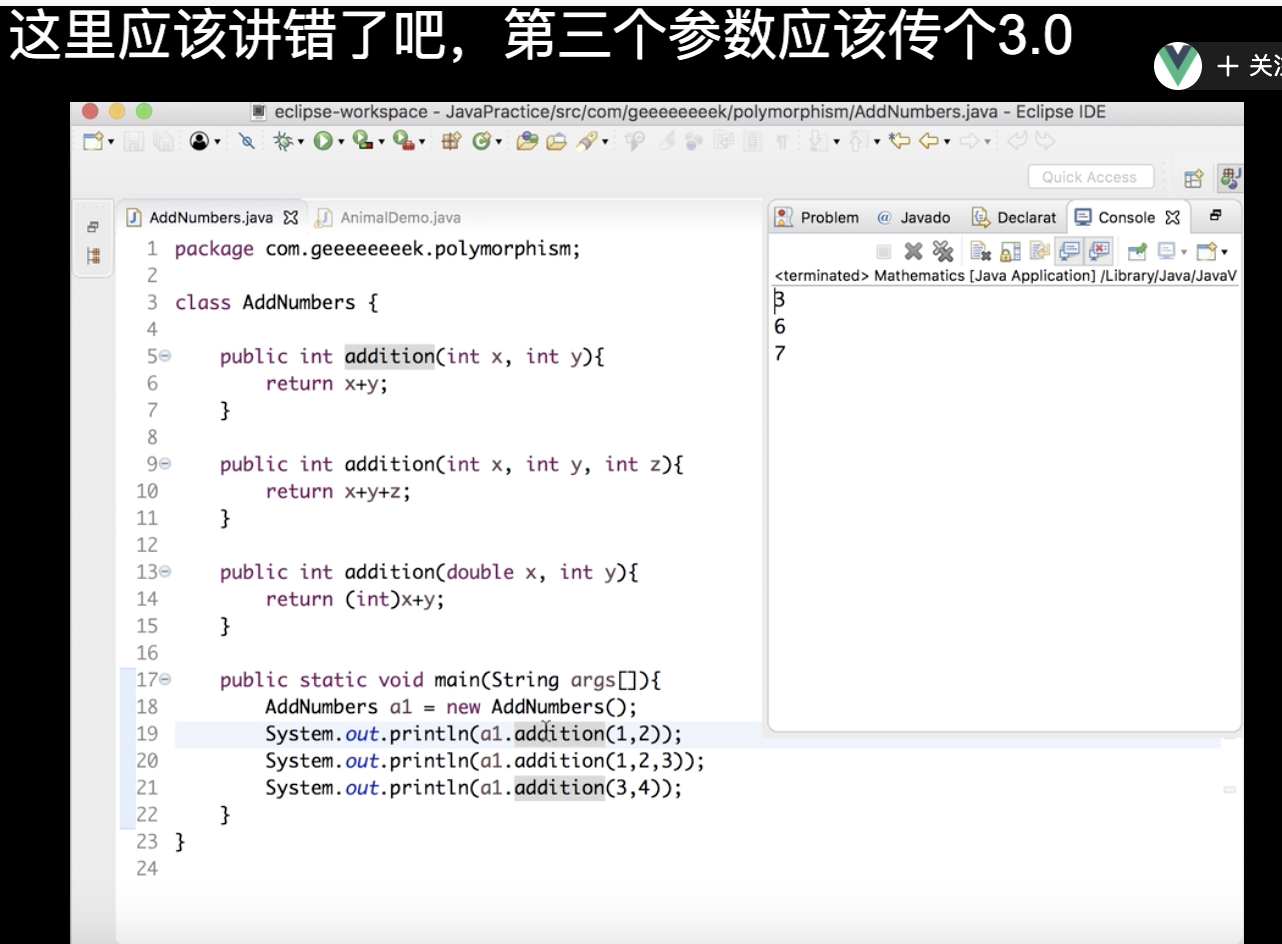This screenshot has width=1282, height=944.
Task: Click the green Run button in toolbar
Action: point(324,142)
